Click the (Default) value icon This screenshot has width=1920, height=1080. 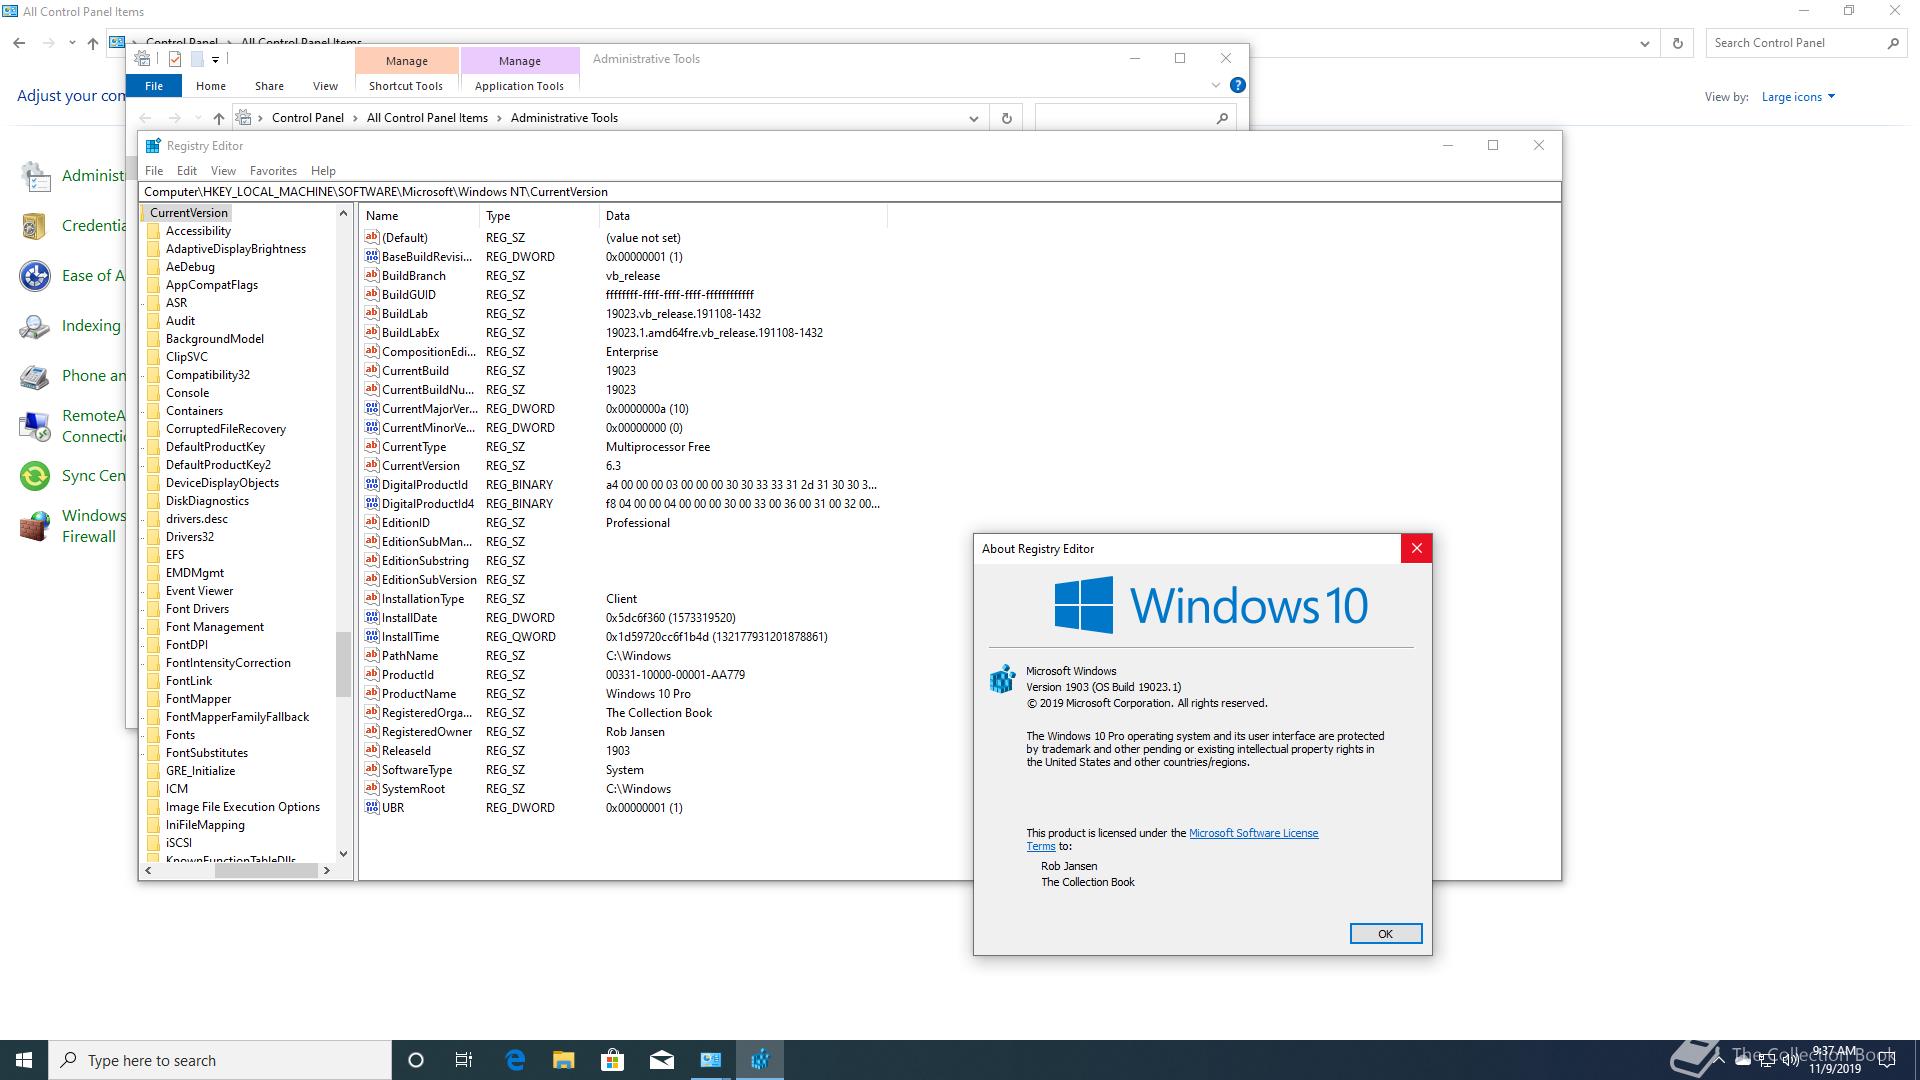(372, 237)
